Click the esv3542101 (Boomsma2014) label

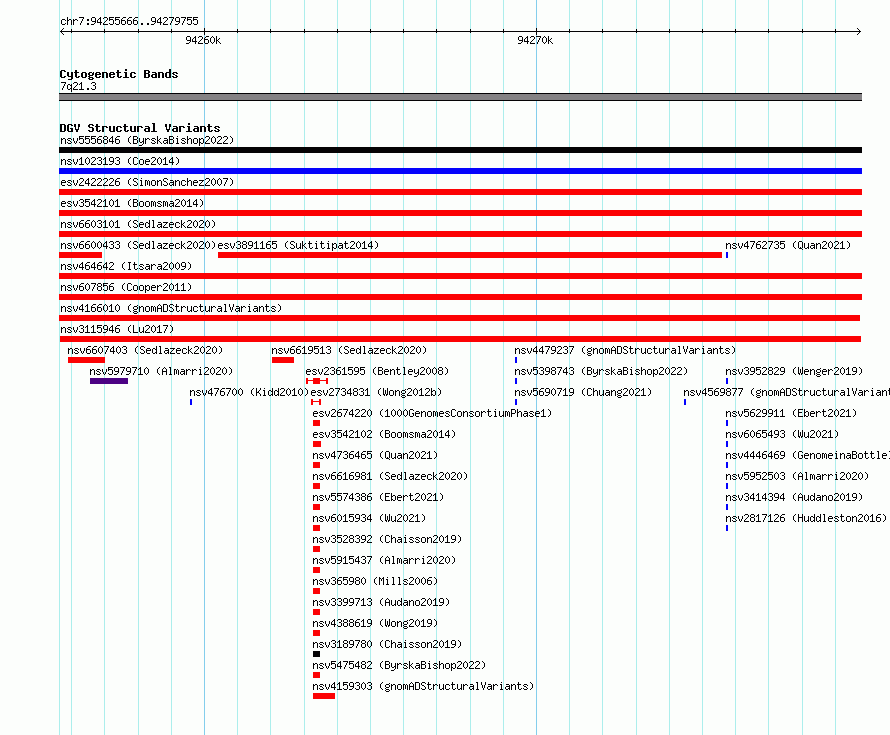tap(132, 203)
